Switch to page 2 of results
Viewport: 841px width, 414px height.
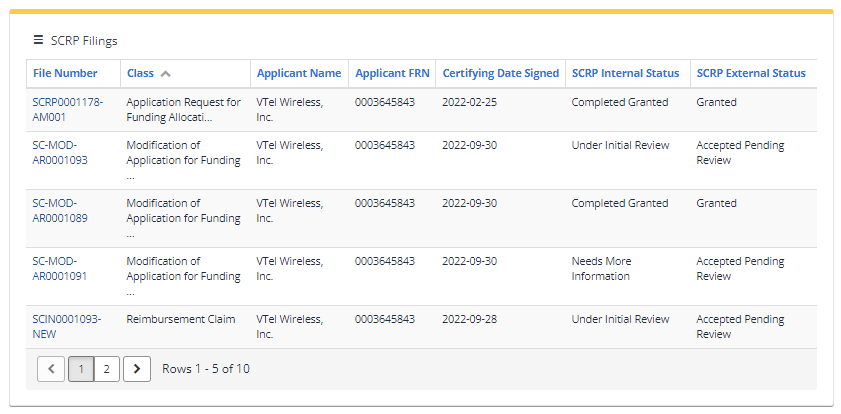pos(106,369)
